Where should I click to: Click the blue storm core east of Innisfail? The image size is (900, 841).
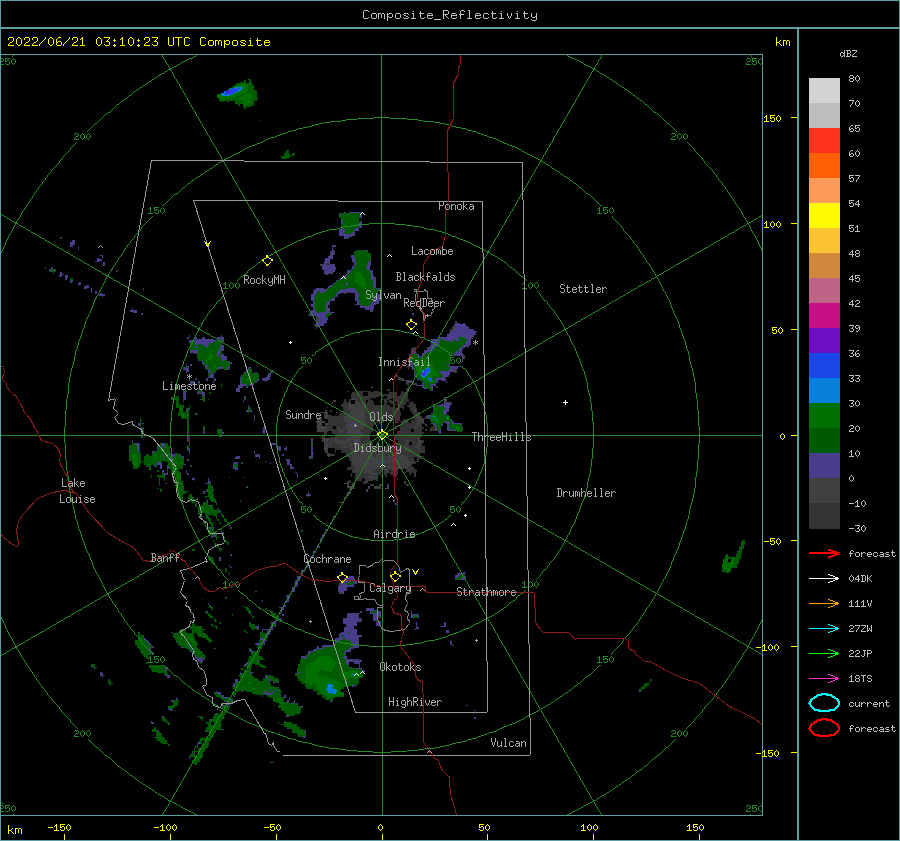pyautogui.click(x=425, y=373)
